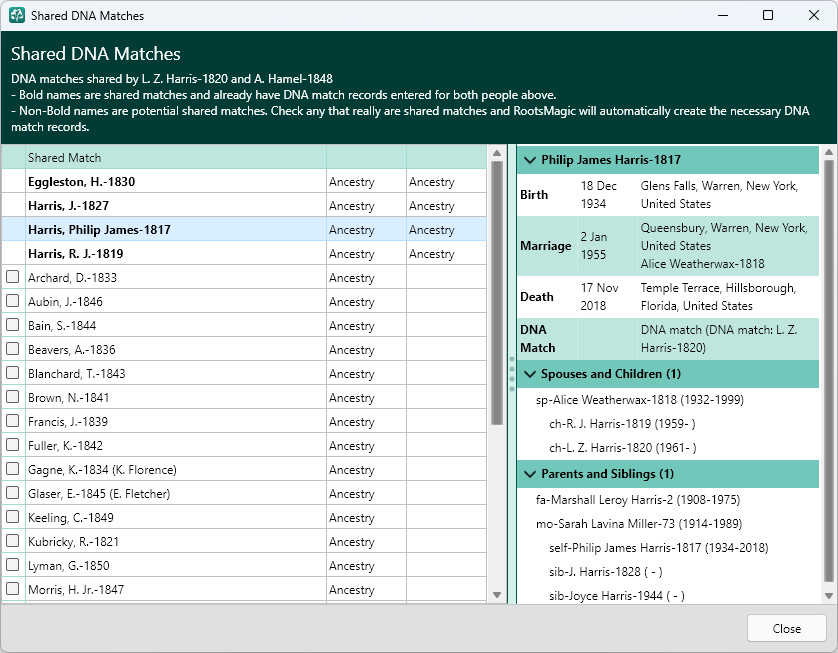This screenshot has width=838, height=653.
Task: Select mother Sarah Lavina Miller-73
Action: click(x=639, y=524)
